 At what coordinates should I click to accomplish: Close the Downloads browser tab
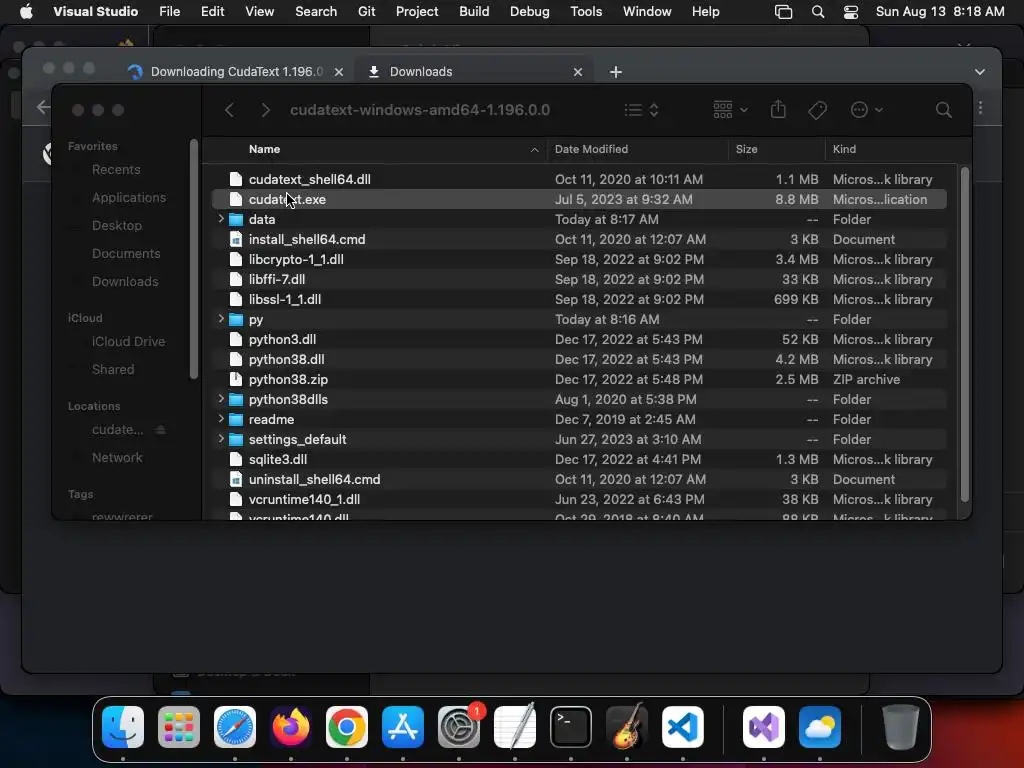pyautogui.click(x=577, y=72)
